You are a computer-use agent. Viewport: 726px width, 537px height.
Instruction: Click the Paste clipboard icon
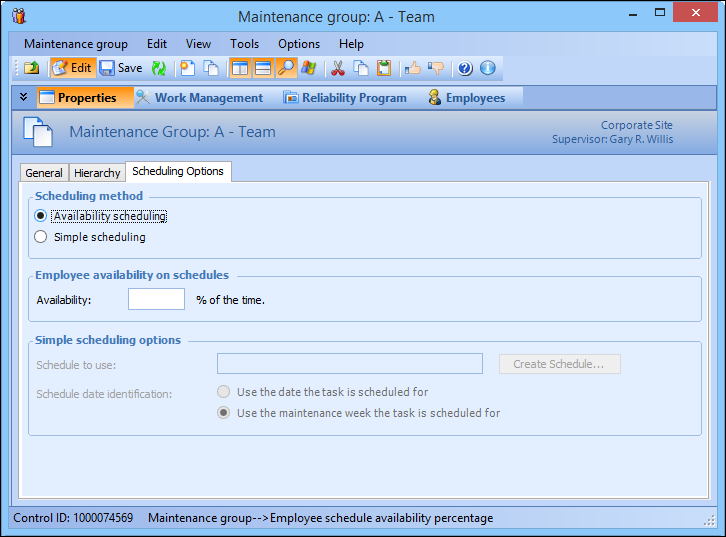coord(384,68)
